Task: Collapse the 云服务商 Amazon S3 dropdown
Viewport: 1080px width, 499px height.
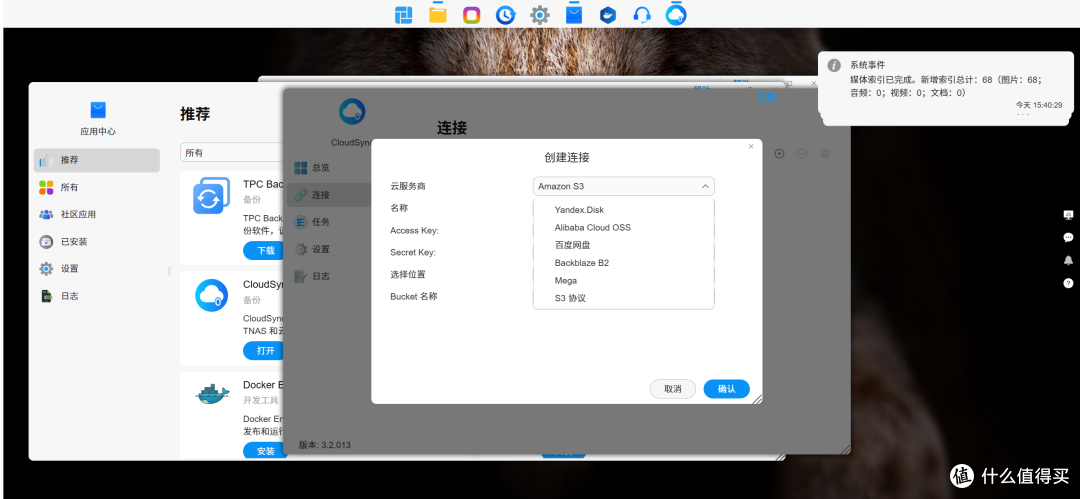Action: [623, 186]
